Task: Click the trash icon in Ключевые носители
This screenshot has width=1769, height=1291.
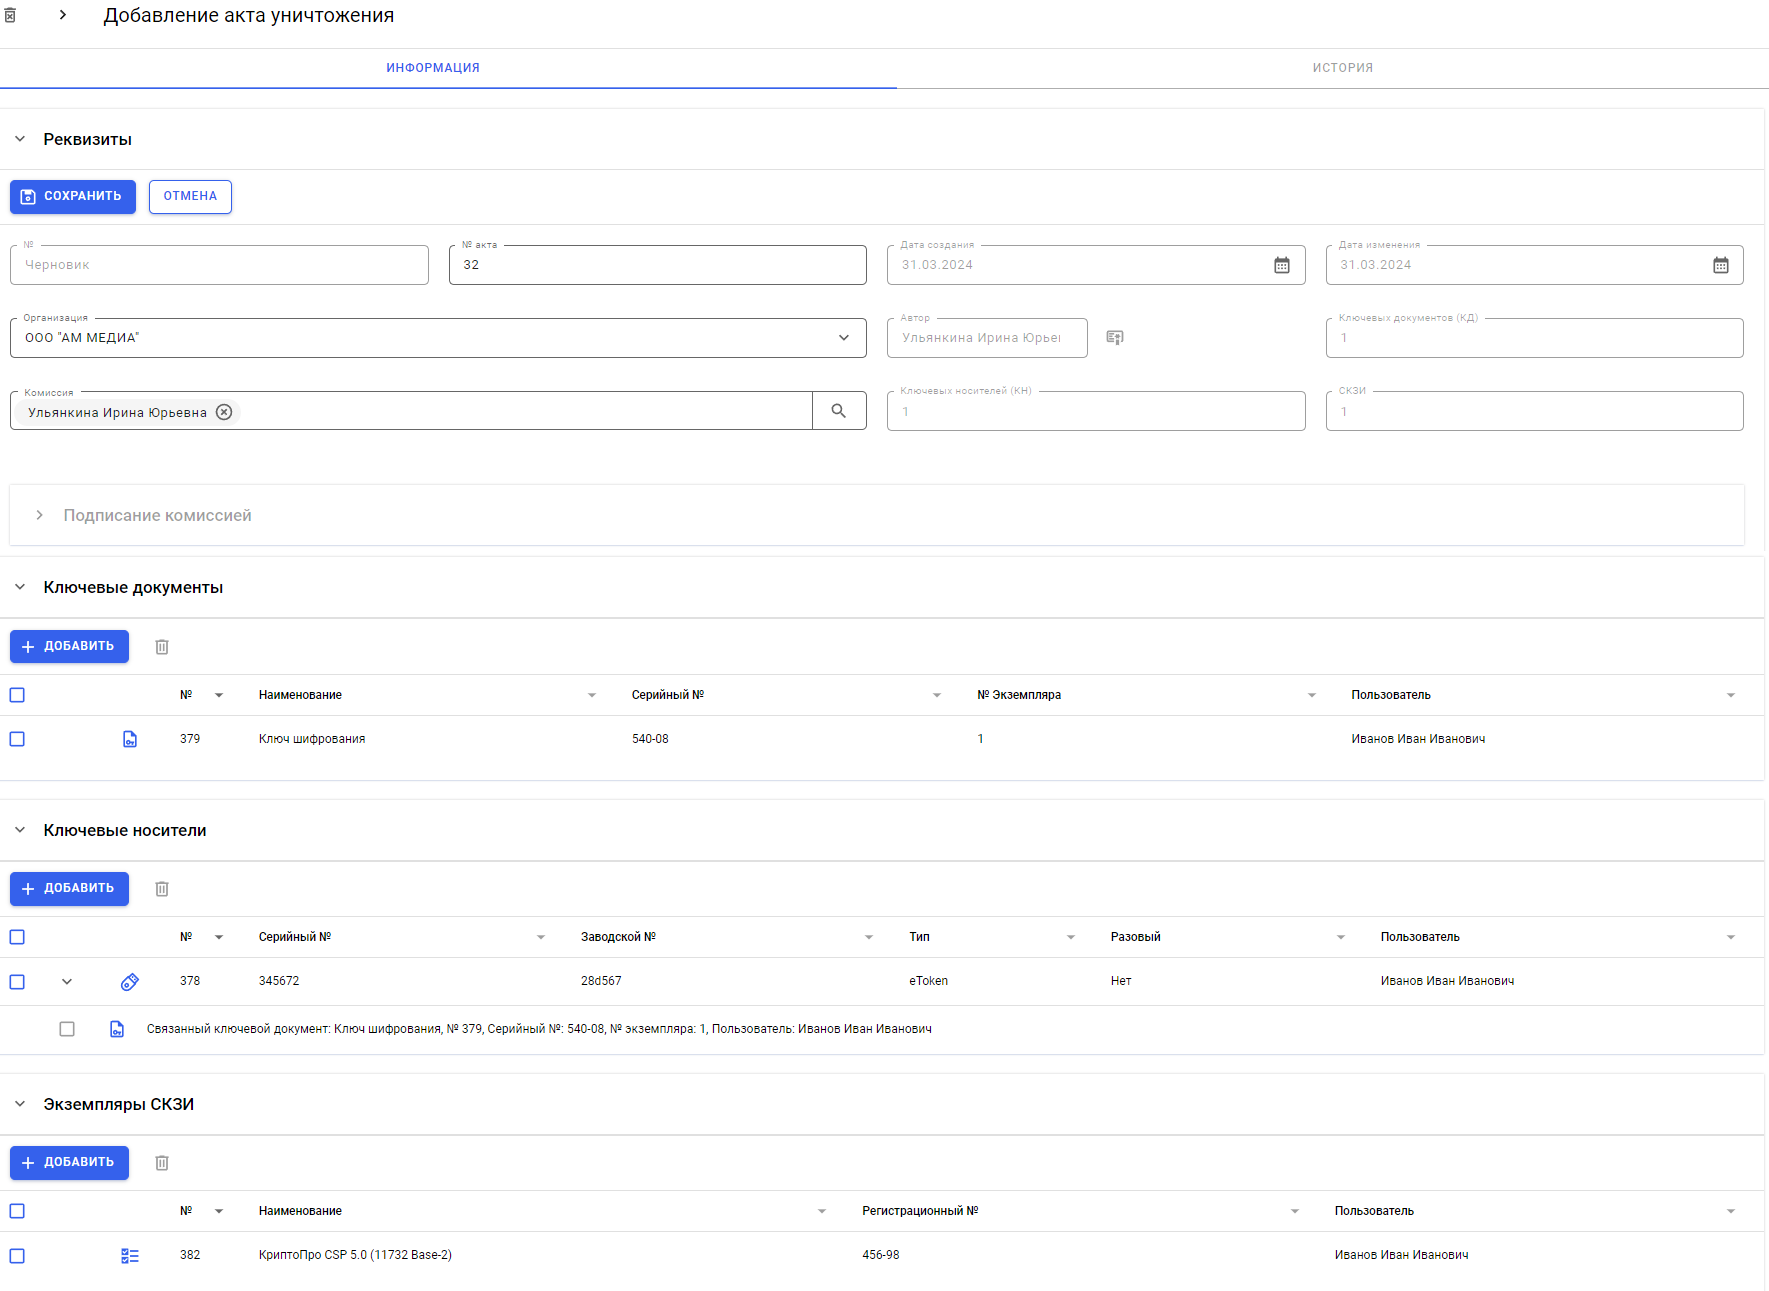Action: coord(162,889)
